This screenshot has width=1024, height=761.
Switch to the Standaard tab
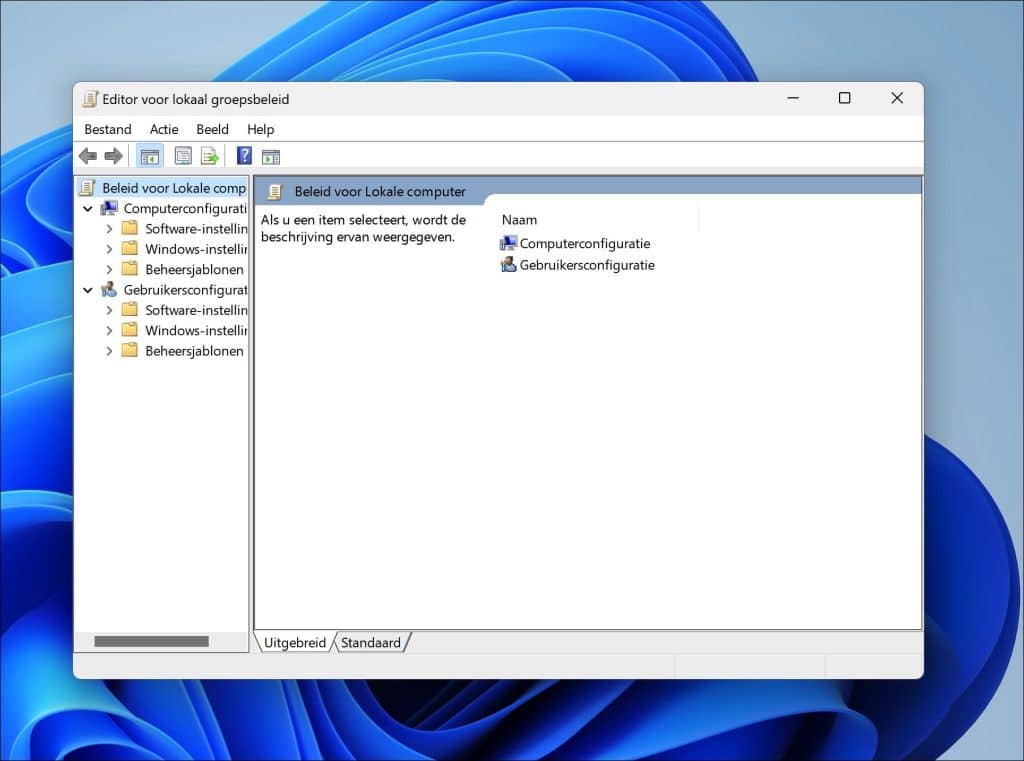click(x=370, y=643)
